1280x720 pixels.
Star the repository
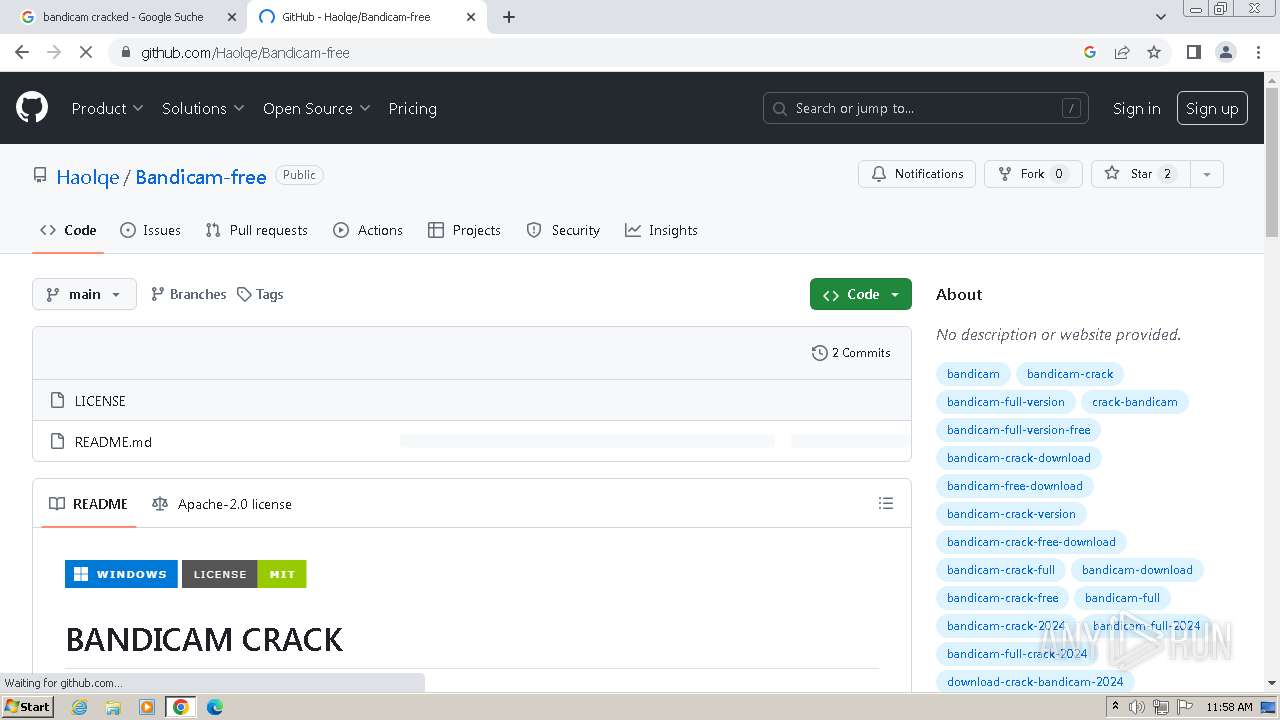click(1140, 174)
